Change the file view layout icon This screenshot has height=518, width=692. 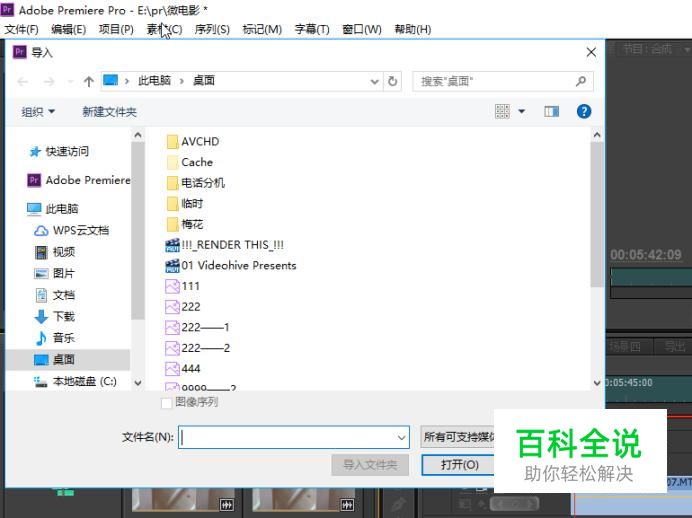502,111
